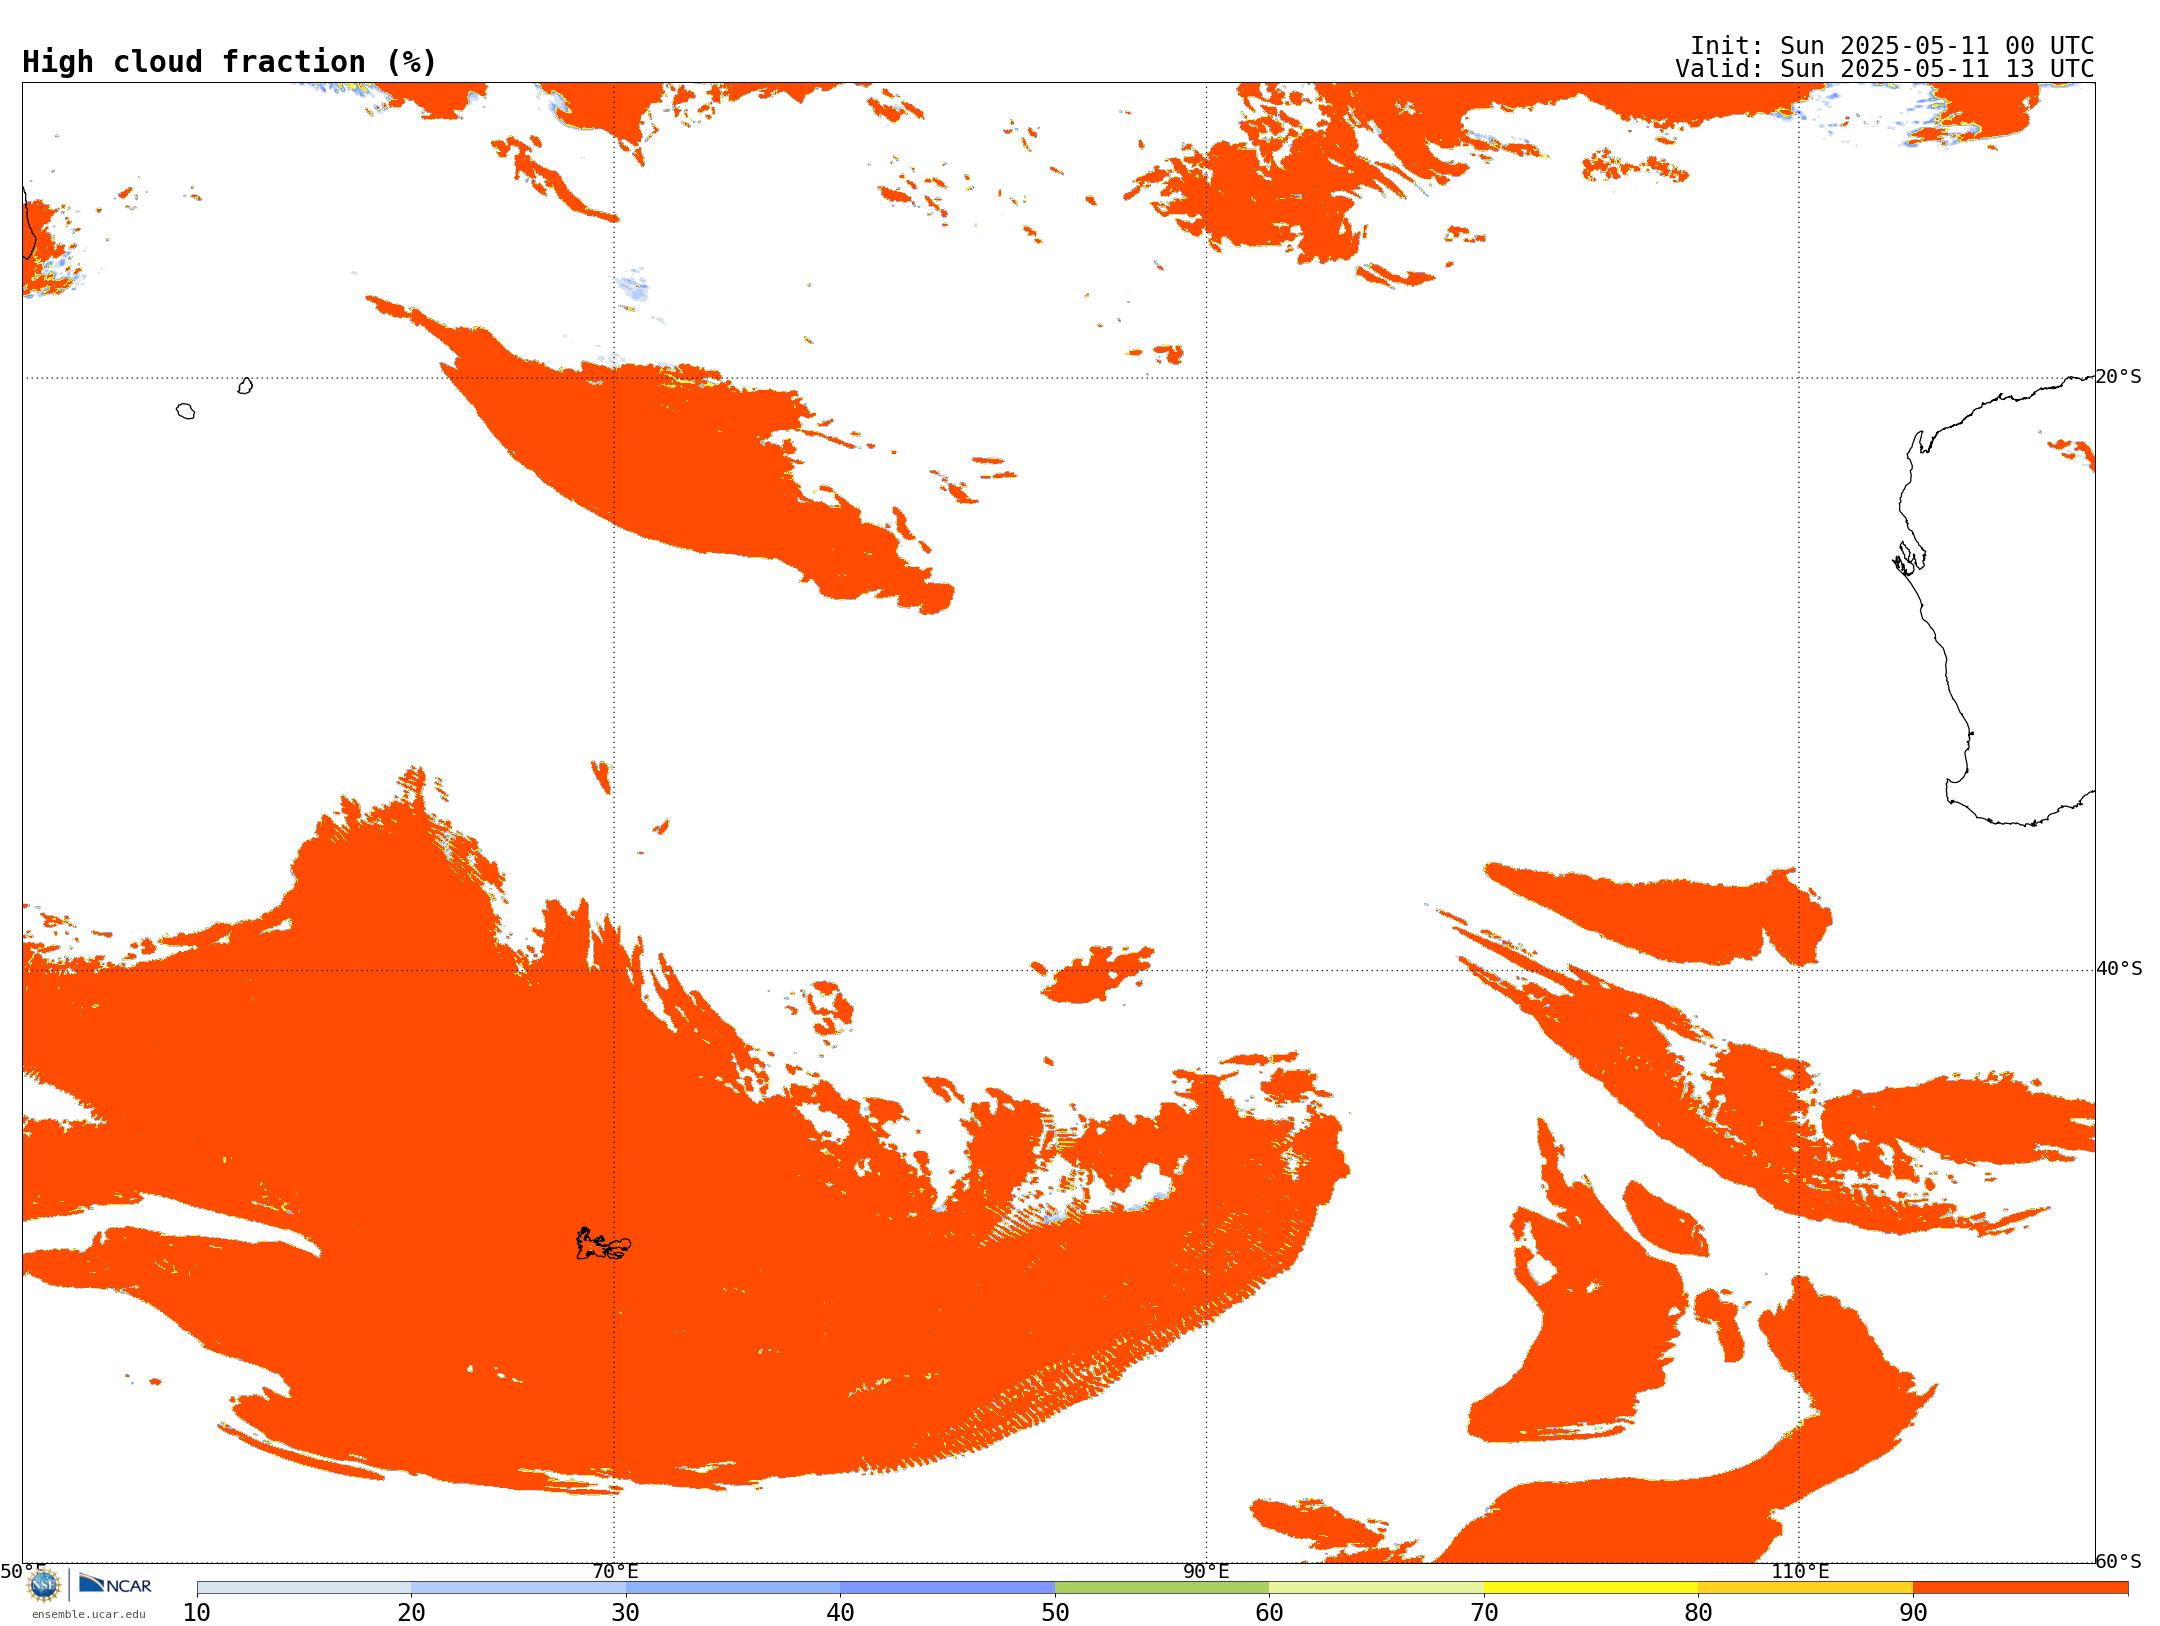The width and height of the screenshot is (2160, 1626).
Task: Click the Mauritius island outline near 20°S
Action: click(x=245, y=386)
